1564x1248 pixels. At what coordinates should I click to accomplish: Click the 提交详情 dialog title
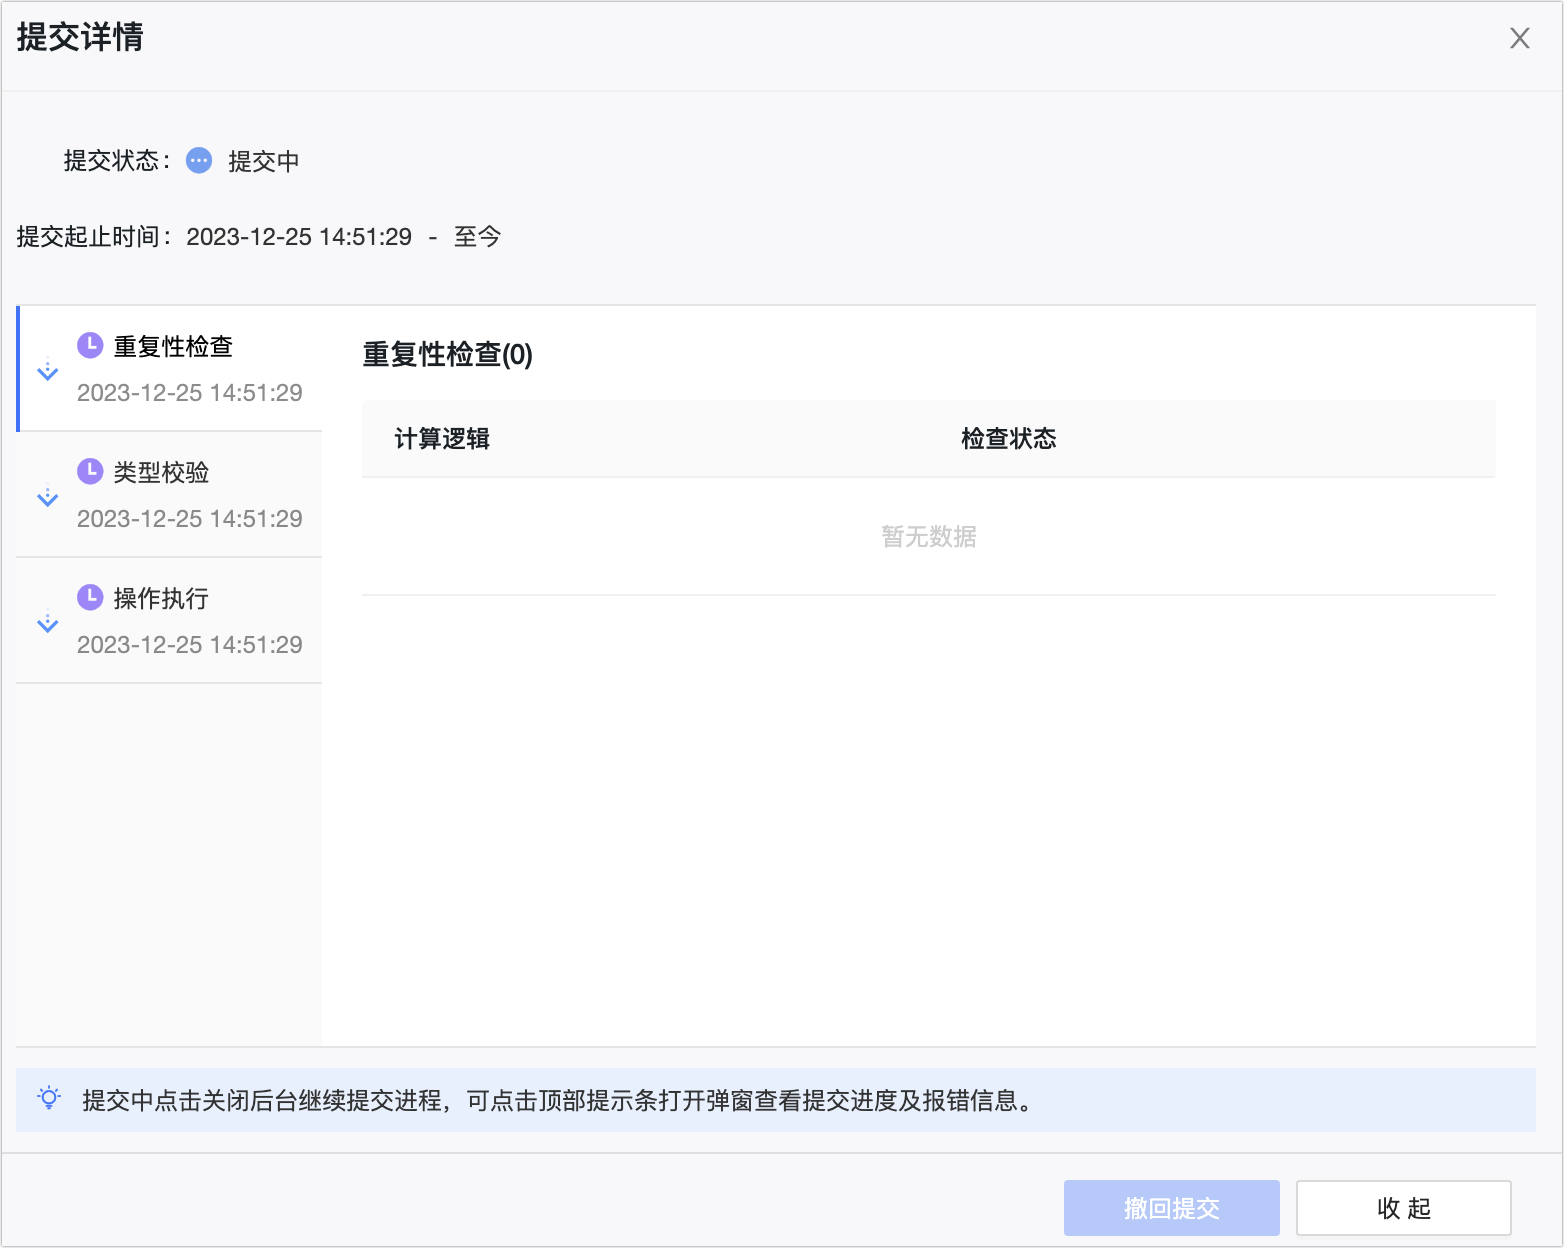80,37
